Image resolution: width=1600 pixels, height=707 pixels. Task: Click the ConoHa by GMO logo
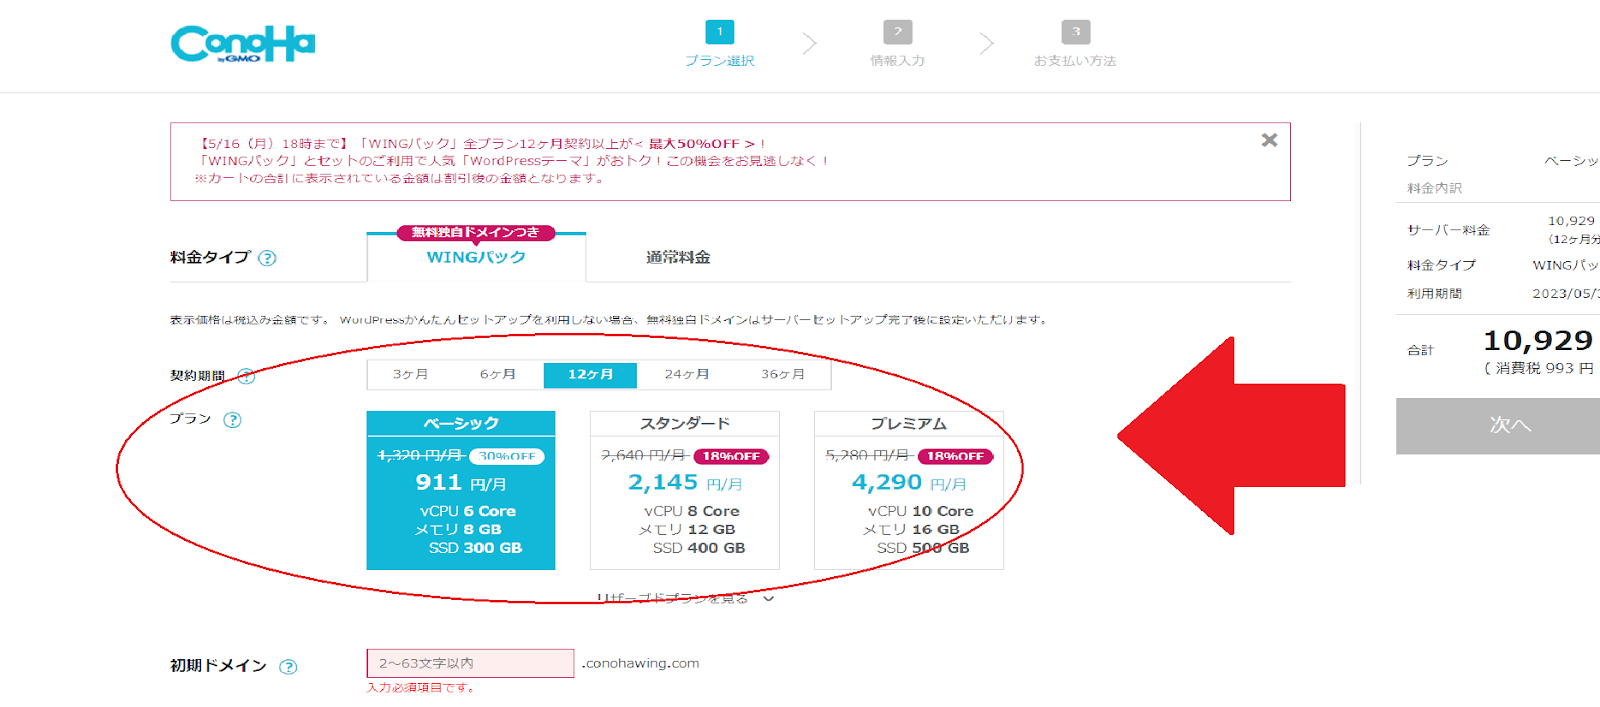(243, 44)
